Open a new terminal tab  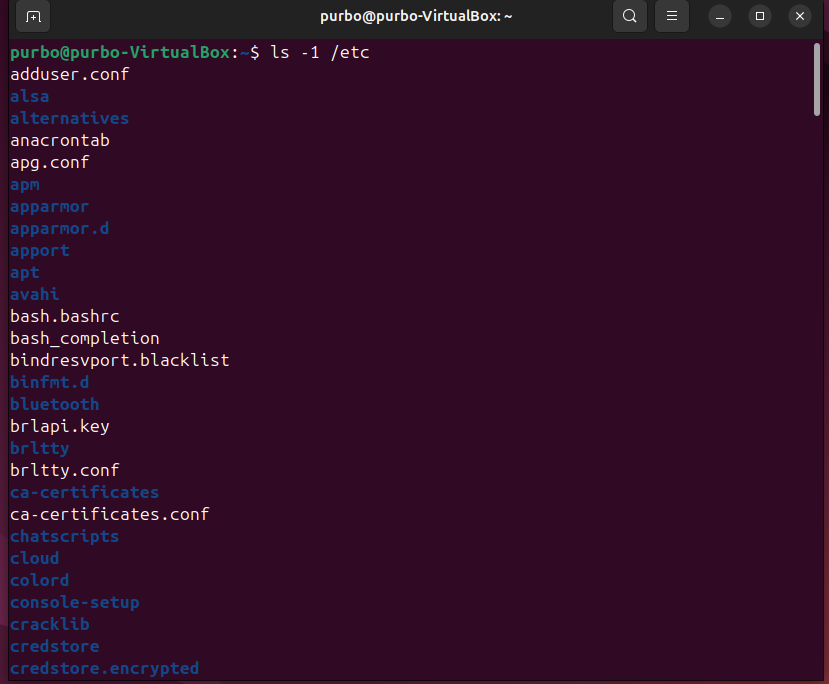[33, 16]
